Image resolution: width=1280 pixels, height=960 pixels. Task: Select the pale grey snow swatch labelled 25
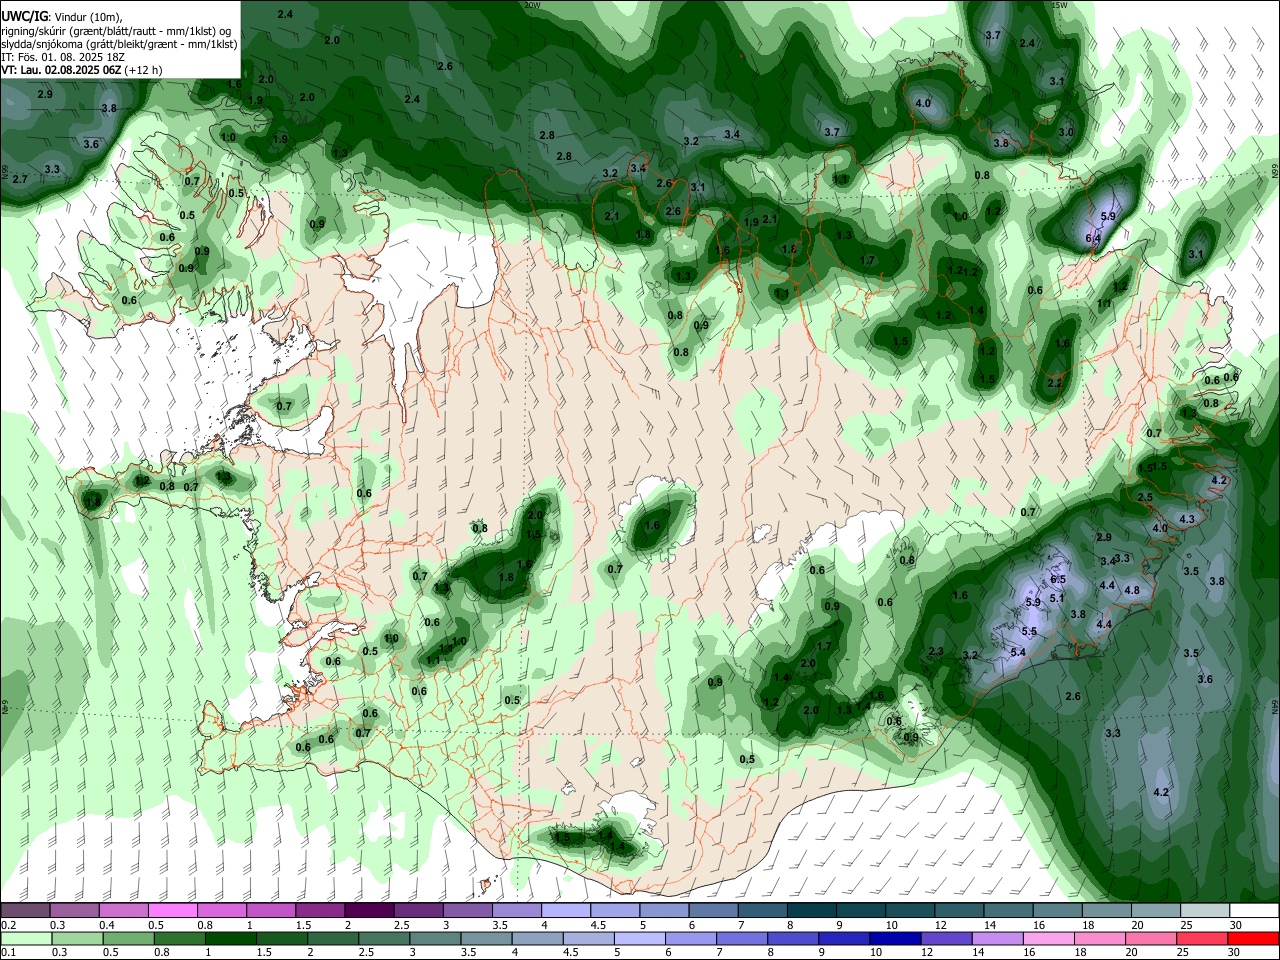[1205, 911]
